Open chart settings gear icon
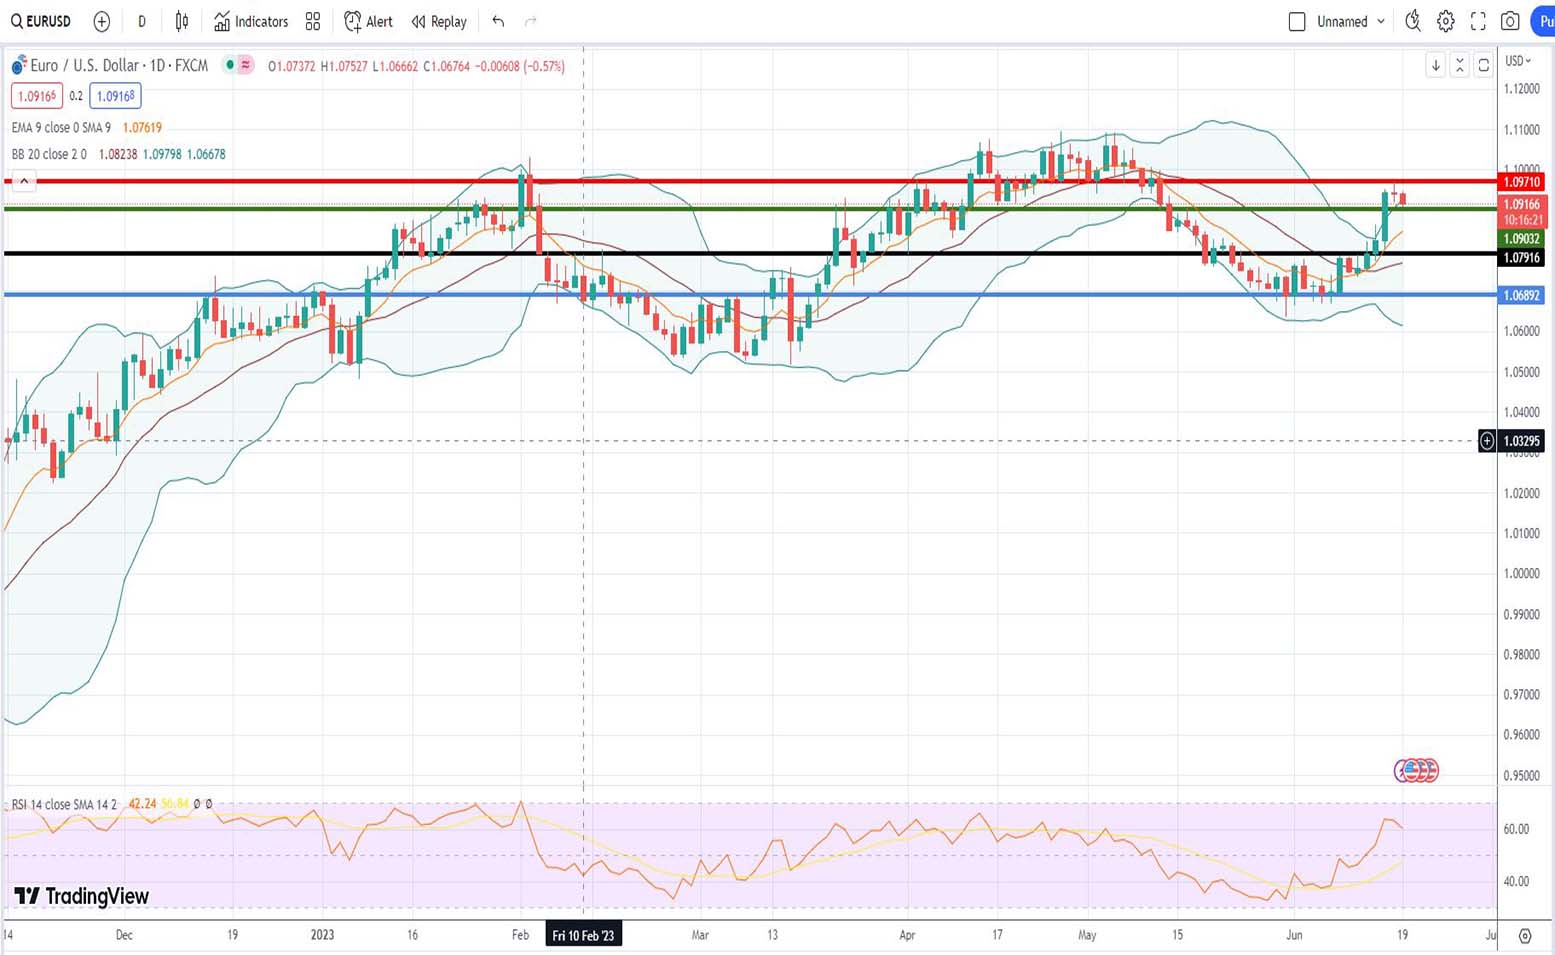The height and width of the screenshot is (955, 1555). [x=1445, y=21]
